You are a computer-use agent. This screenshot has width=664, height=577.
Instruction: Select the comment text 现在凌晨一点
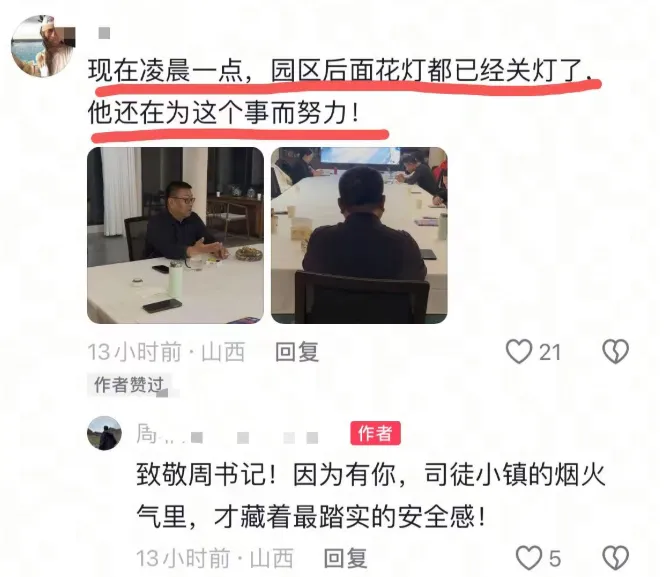[165, 71]
